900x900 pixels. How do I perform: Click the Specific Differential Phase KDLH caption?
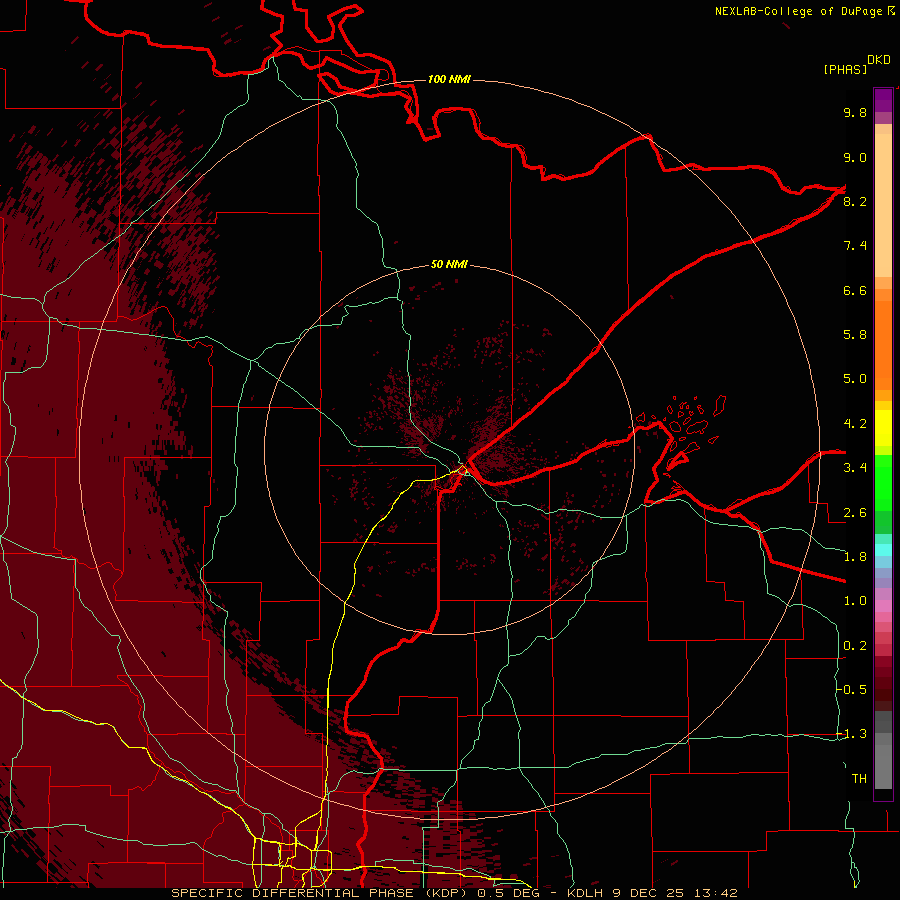(x=454, y=893)
